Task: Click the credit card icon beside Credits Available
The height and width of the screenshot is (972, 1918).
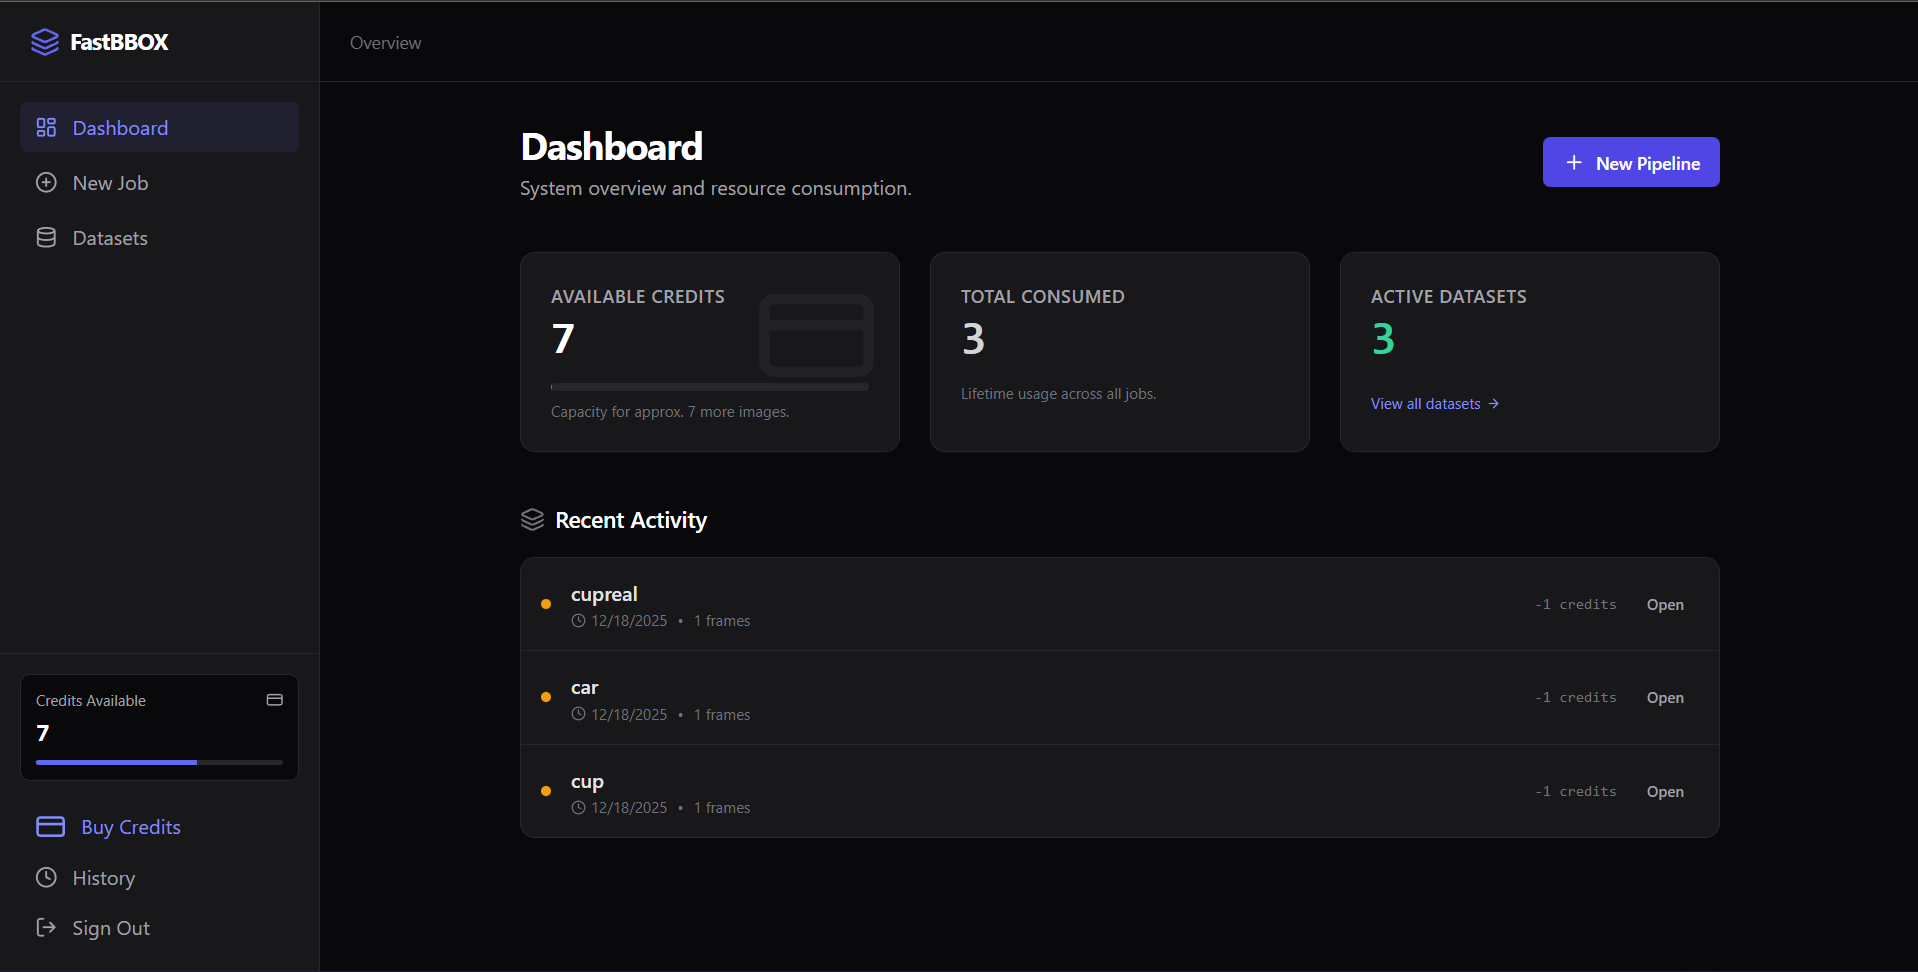Action: coord(274,699)
